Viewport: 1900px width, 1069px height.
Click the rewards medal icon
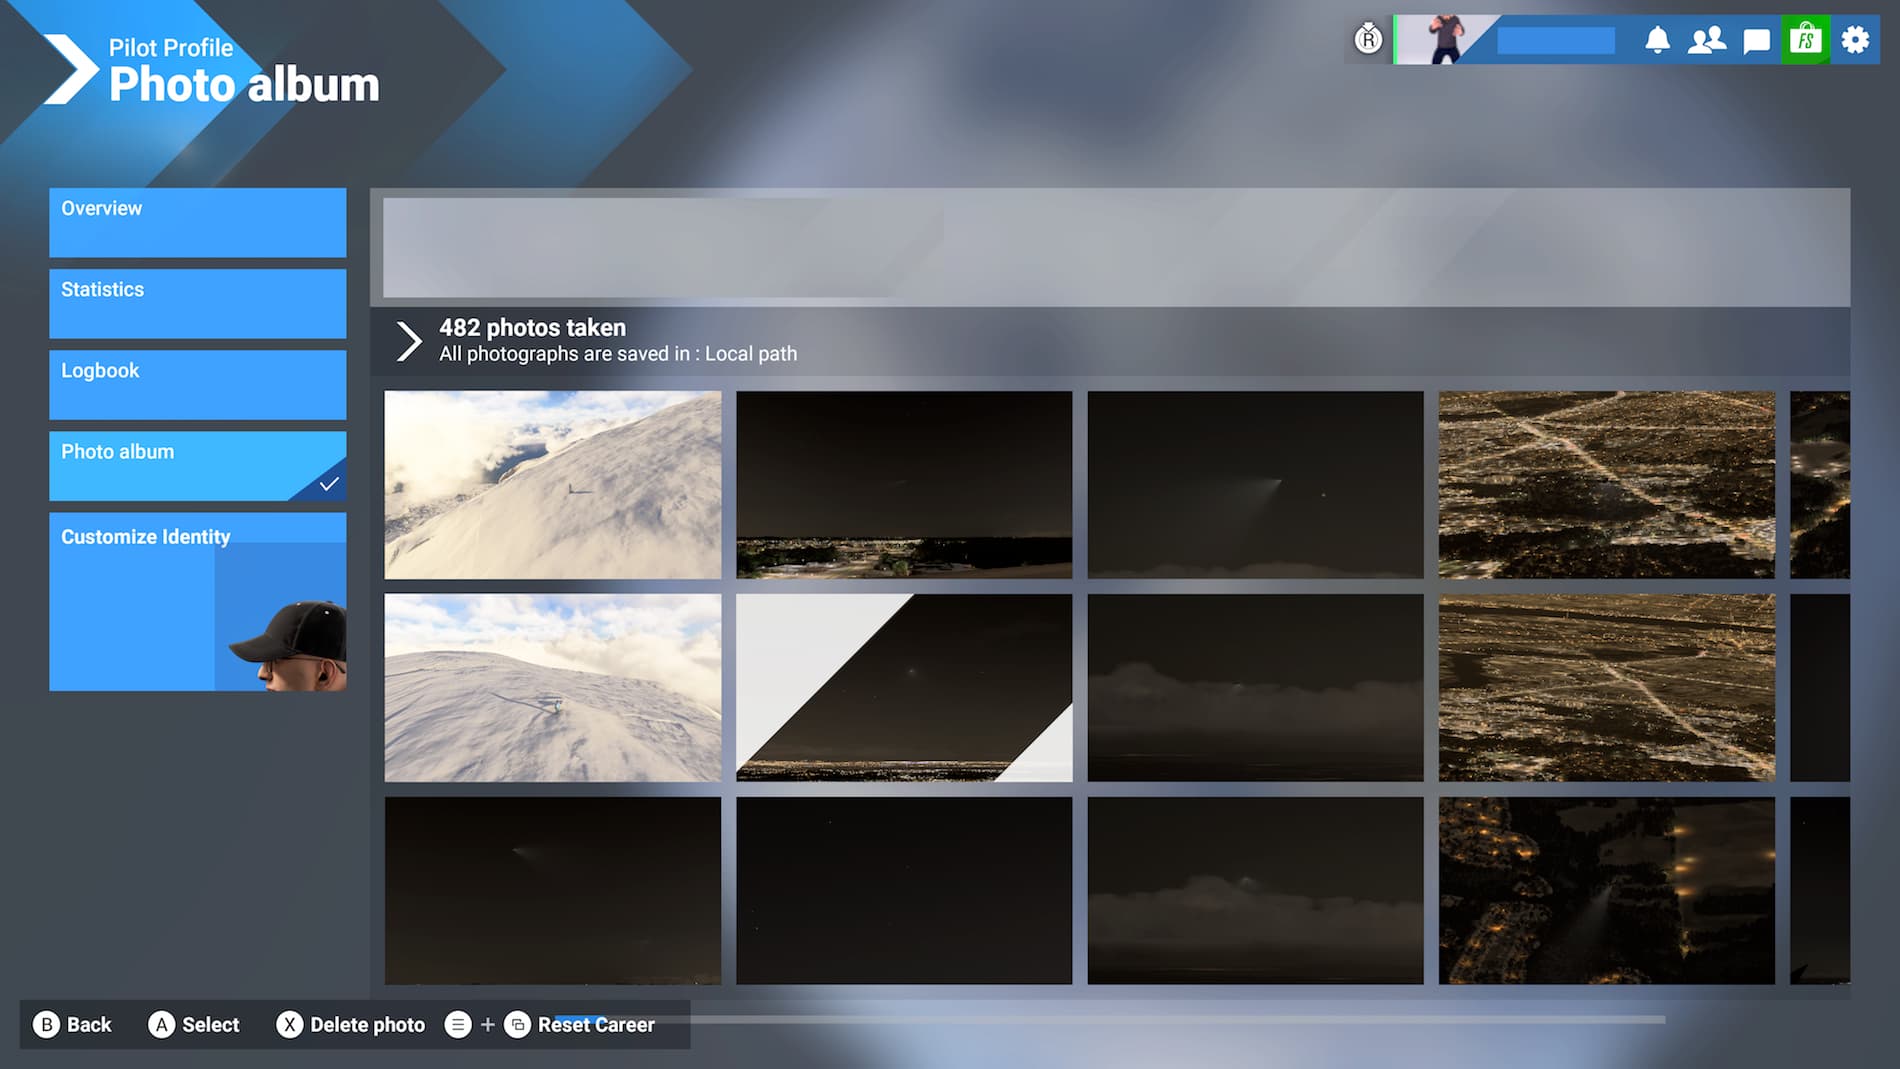point(1368,39)
